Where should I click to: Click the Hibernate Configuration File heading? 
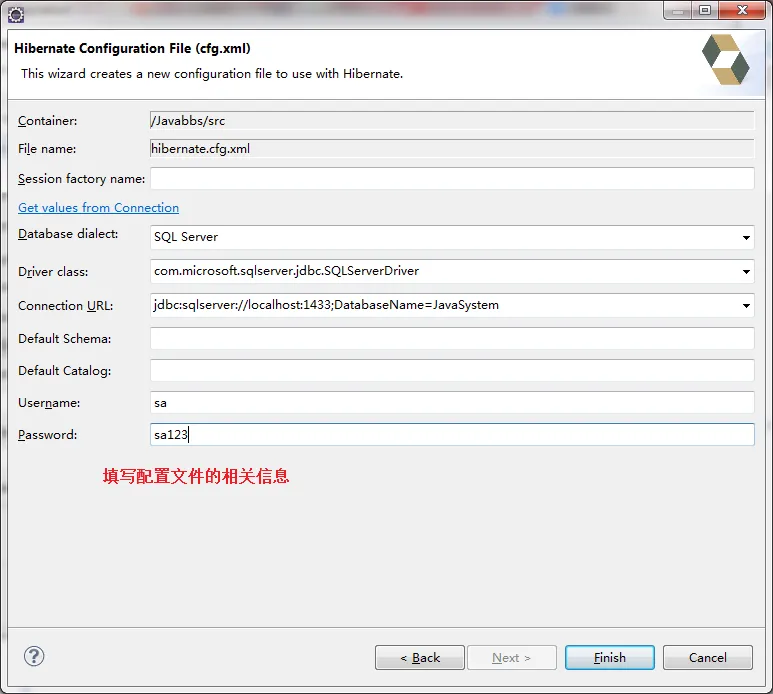132,48
